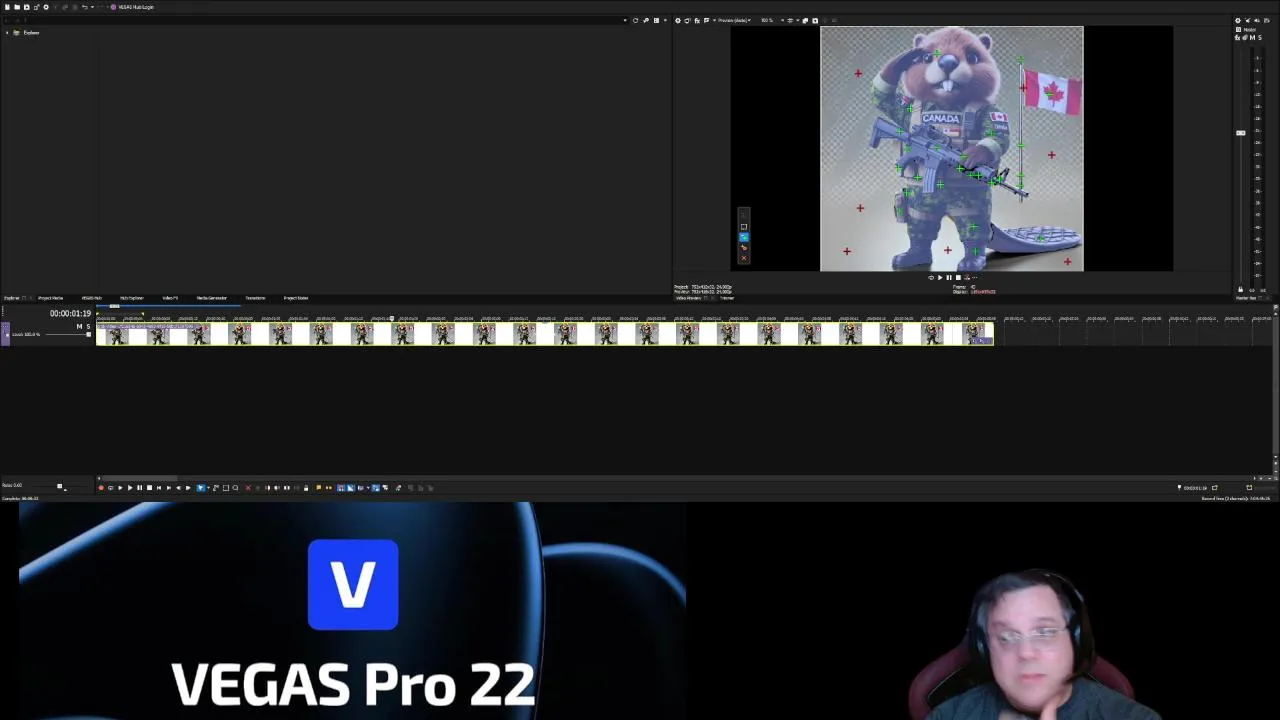Click Stop in the timeline transport bar
Screen dimensions: 1280x720
(x=149, y=488)
